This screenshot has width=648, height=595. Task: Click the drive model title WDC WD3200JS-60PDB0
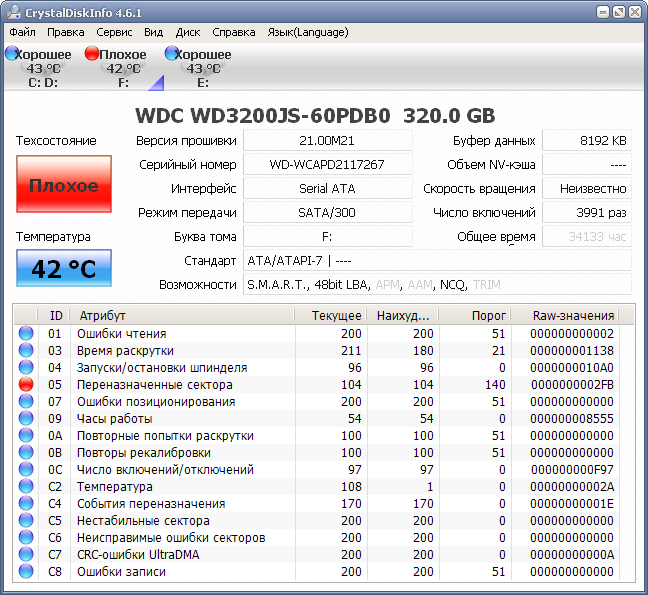coord(263,116)
